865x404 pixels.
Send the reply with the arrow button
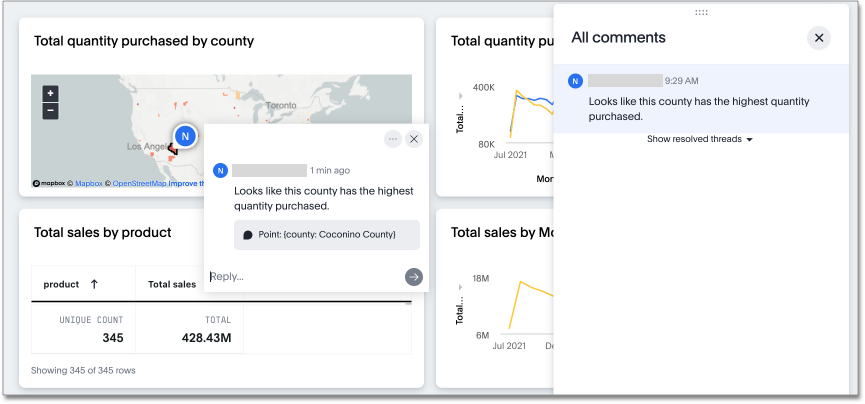click(413, 277)
